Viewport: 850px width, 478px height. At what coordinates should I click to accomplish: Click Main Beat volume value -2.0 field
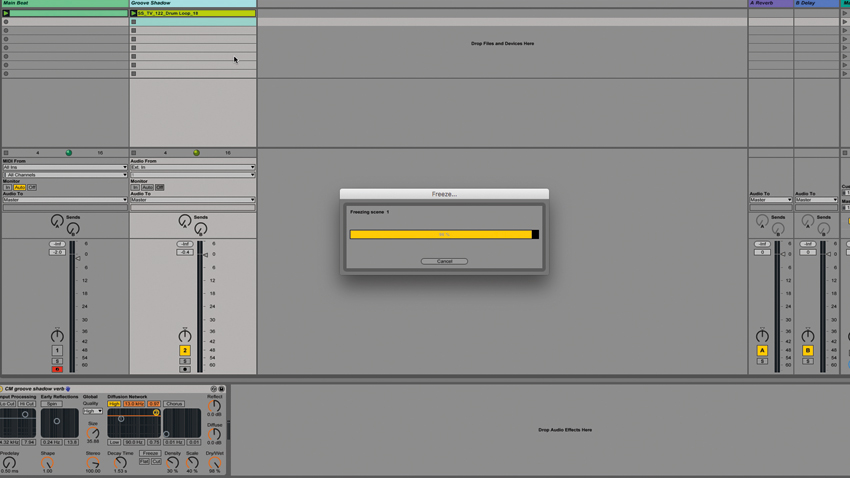click(x=57, y=253)
